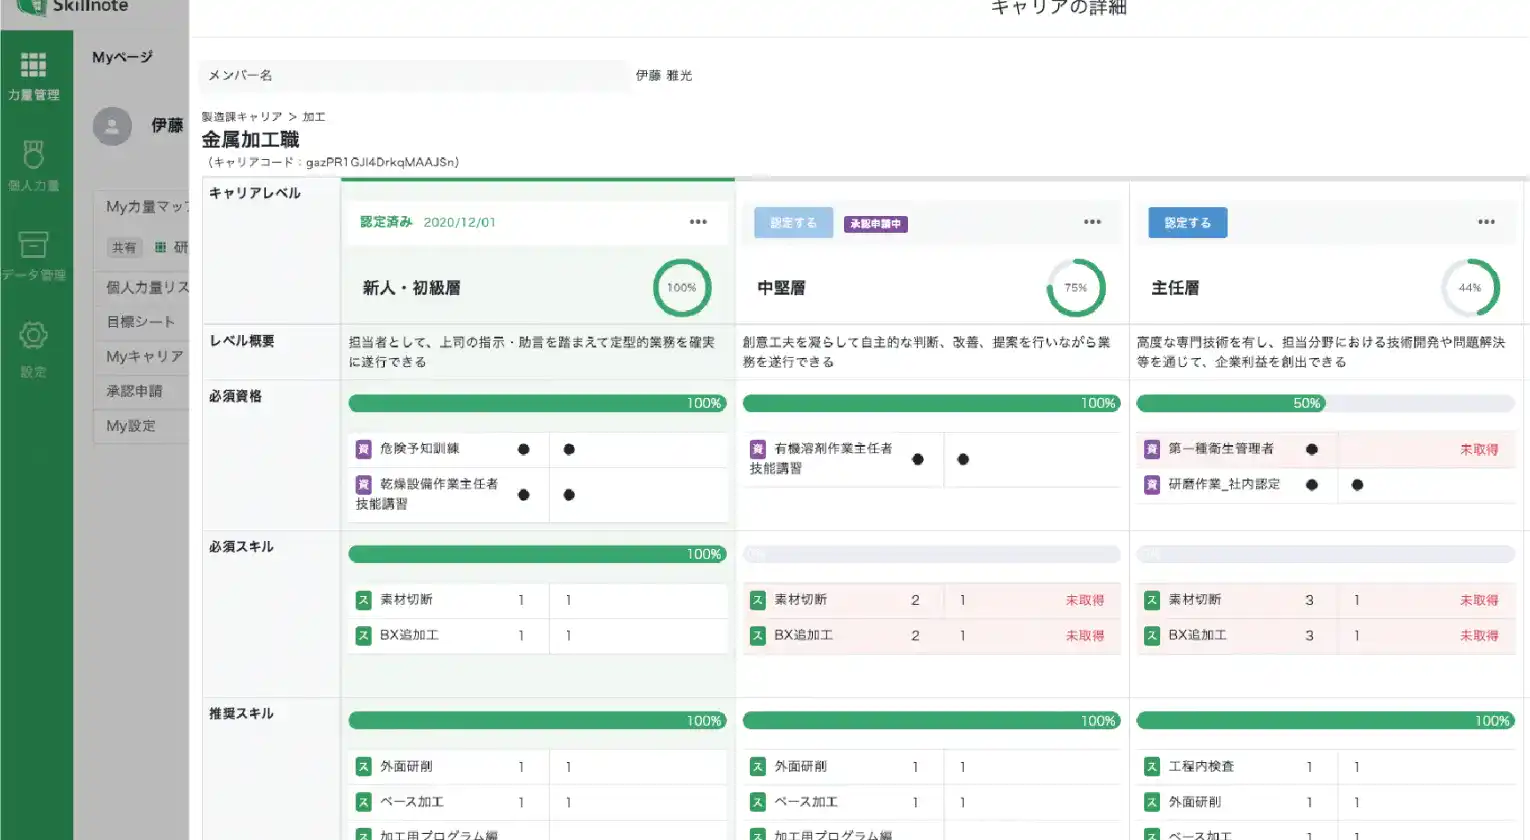Image resolution: width=1530 pixels, height=840 pixels.
Task: Open My力量マップ in the My page menu
Action: click(141, 207)
